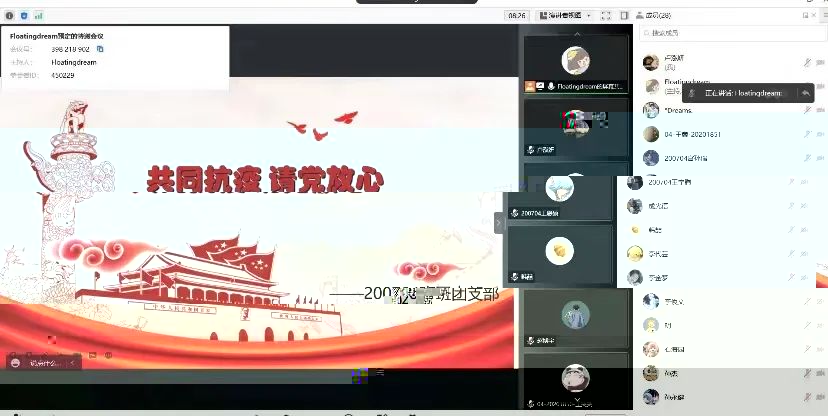Enter full screen mode
This screenshot has width=828, height=416.
click(606, 16)
